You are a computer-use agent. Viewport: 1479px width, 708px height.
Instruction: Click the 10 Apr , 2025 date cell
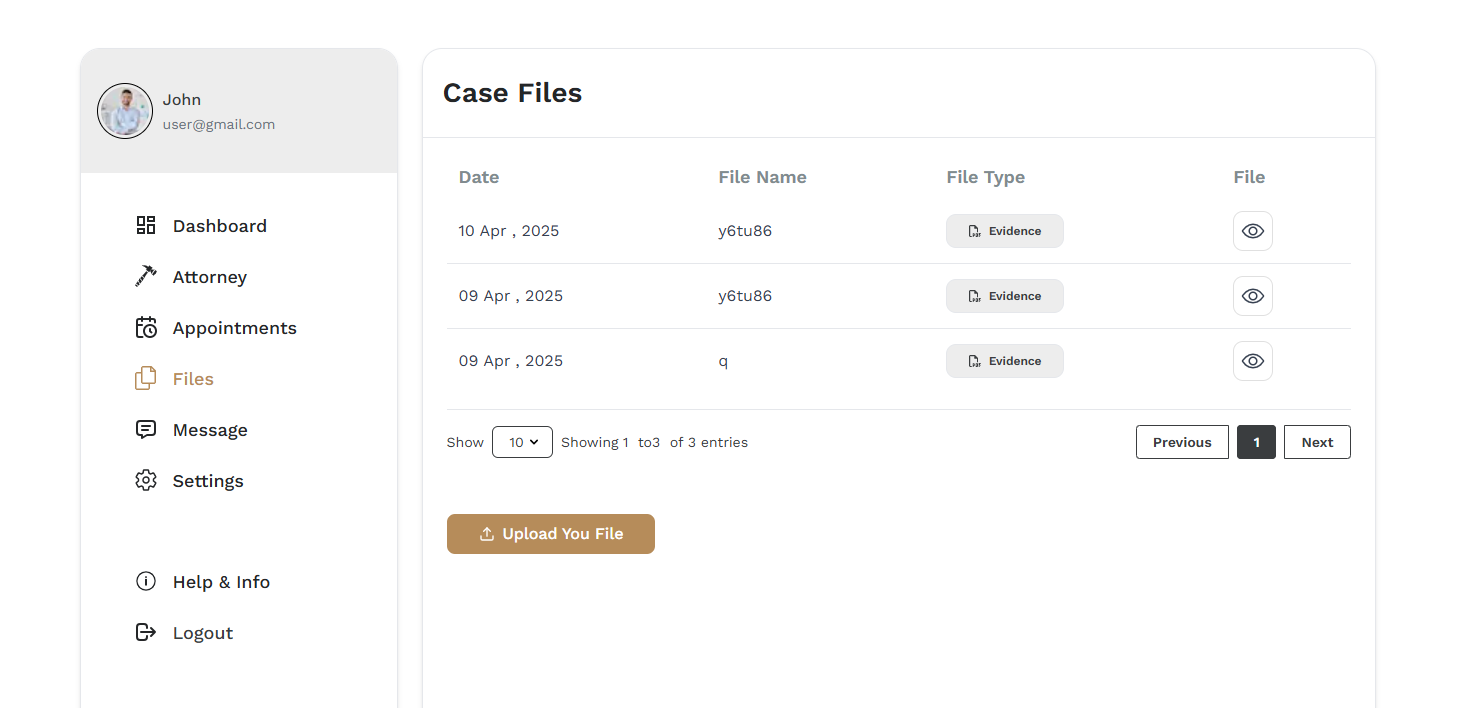click(x=509, y=231)
